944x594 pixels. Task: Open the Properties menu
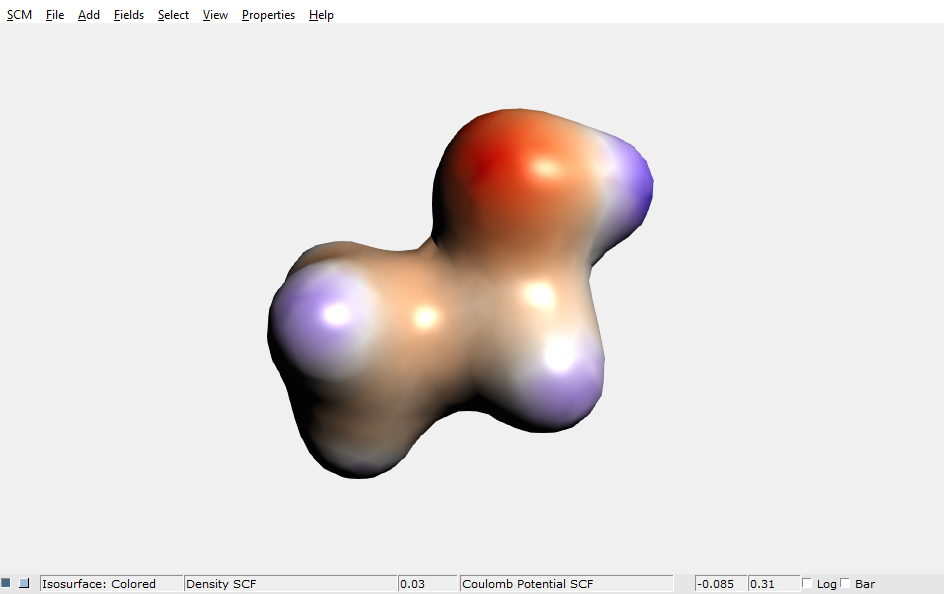(x=267, y=14)
